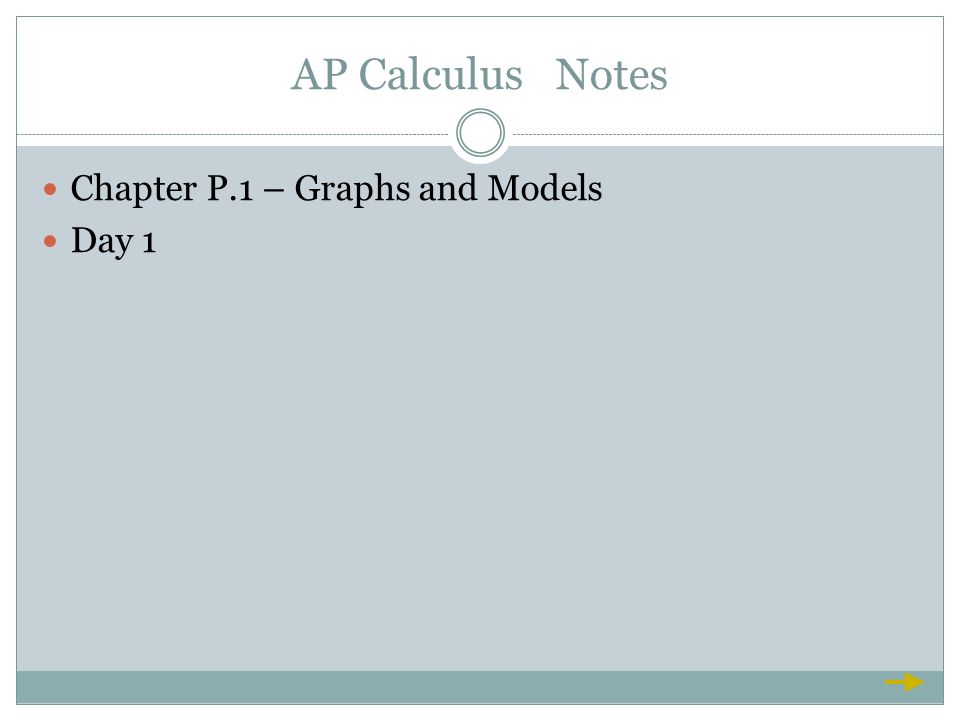
Task: Select the orange bullet before Chapter P.1
Action: [x=50, y=189]
